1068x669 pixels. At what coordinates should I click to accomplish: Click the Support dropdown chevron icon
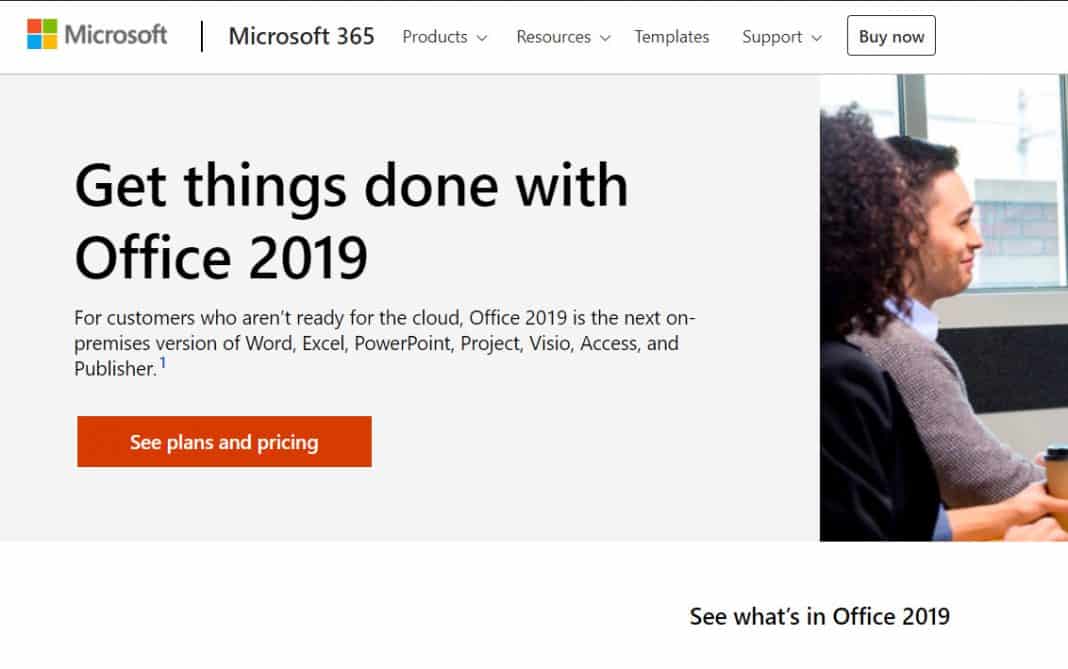pos(818,38)
